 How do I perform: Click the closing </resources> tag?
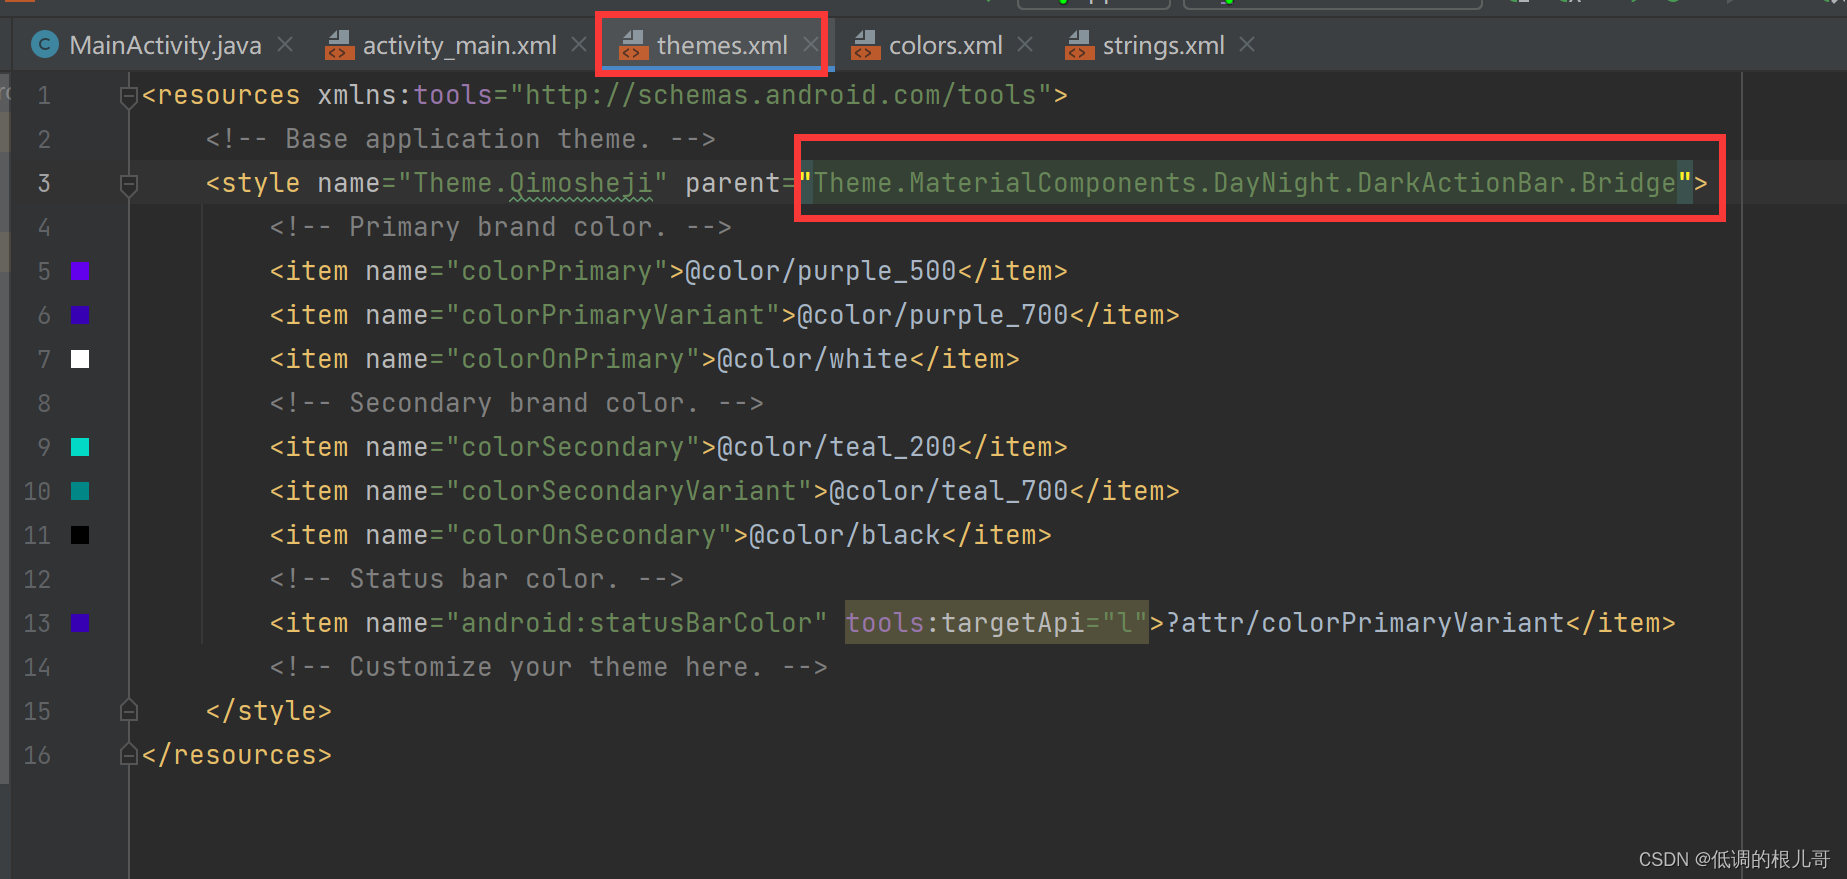coord(236,755)
